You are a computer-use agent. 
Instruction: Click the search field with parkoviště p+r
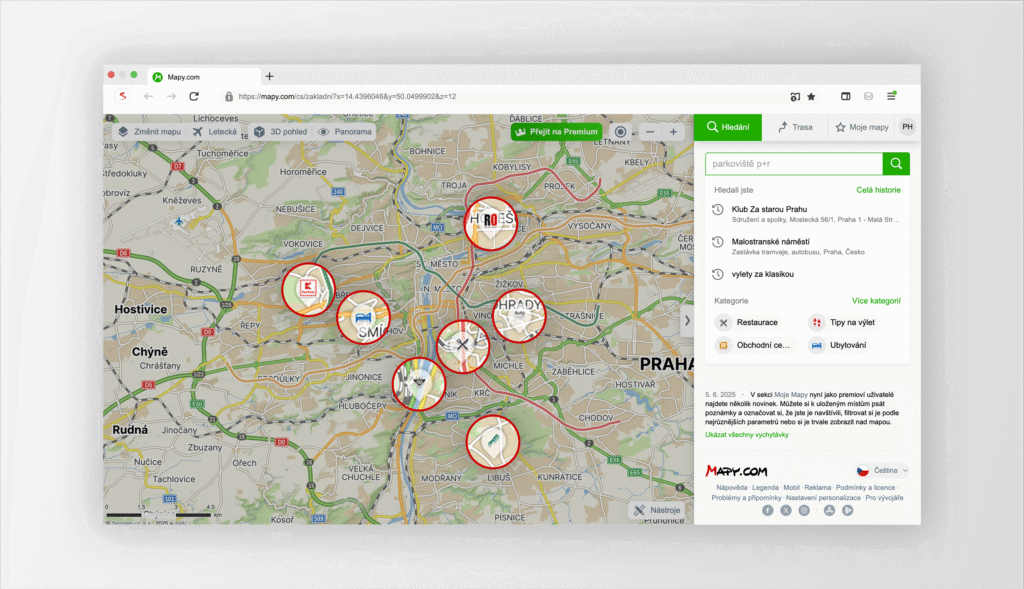794,164
